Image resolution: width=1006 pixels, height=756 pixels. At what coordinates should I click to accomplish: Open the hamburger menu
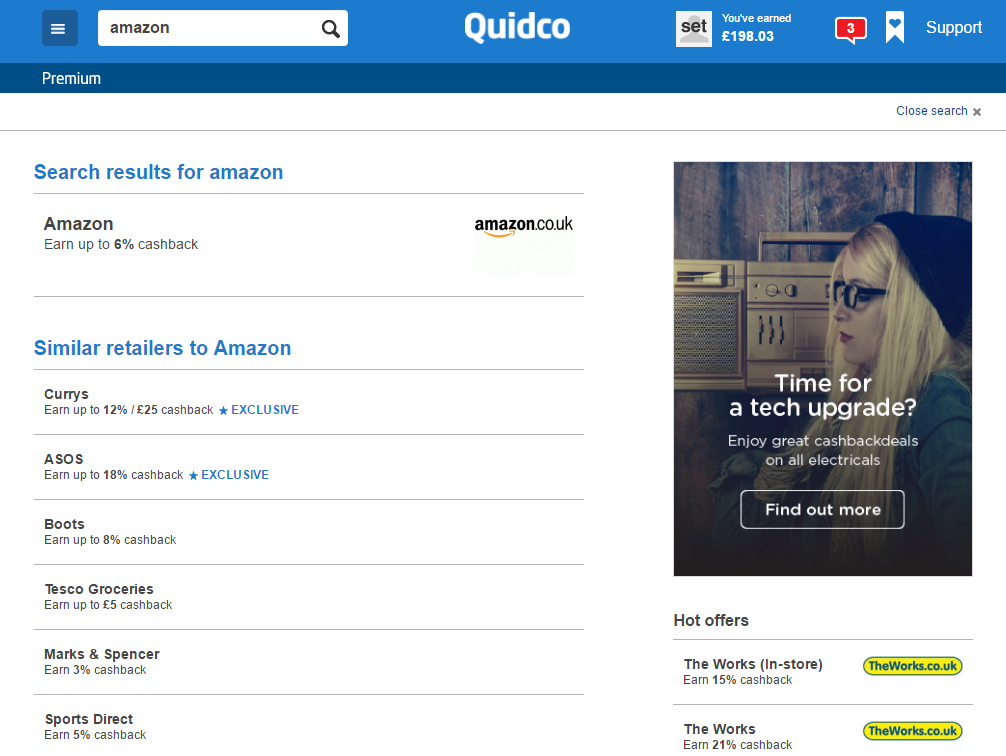pos(60,28)
